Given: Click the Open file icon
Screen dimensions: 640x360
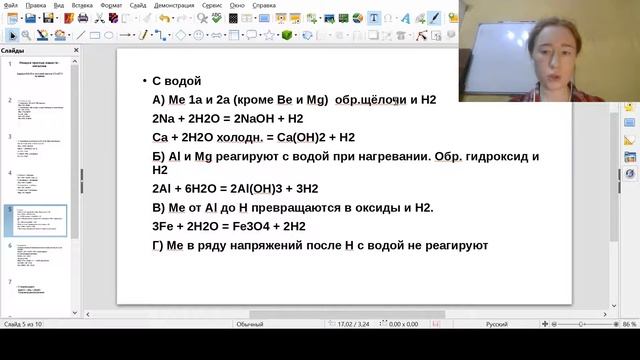Looking at the screenshot, I should [30, 18].
